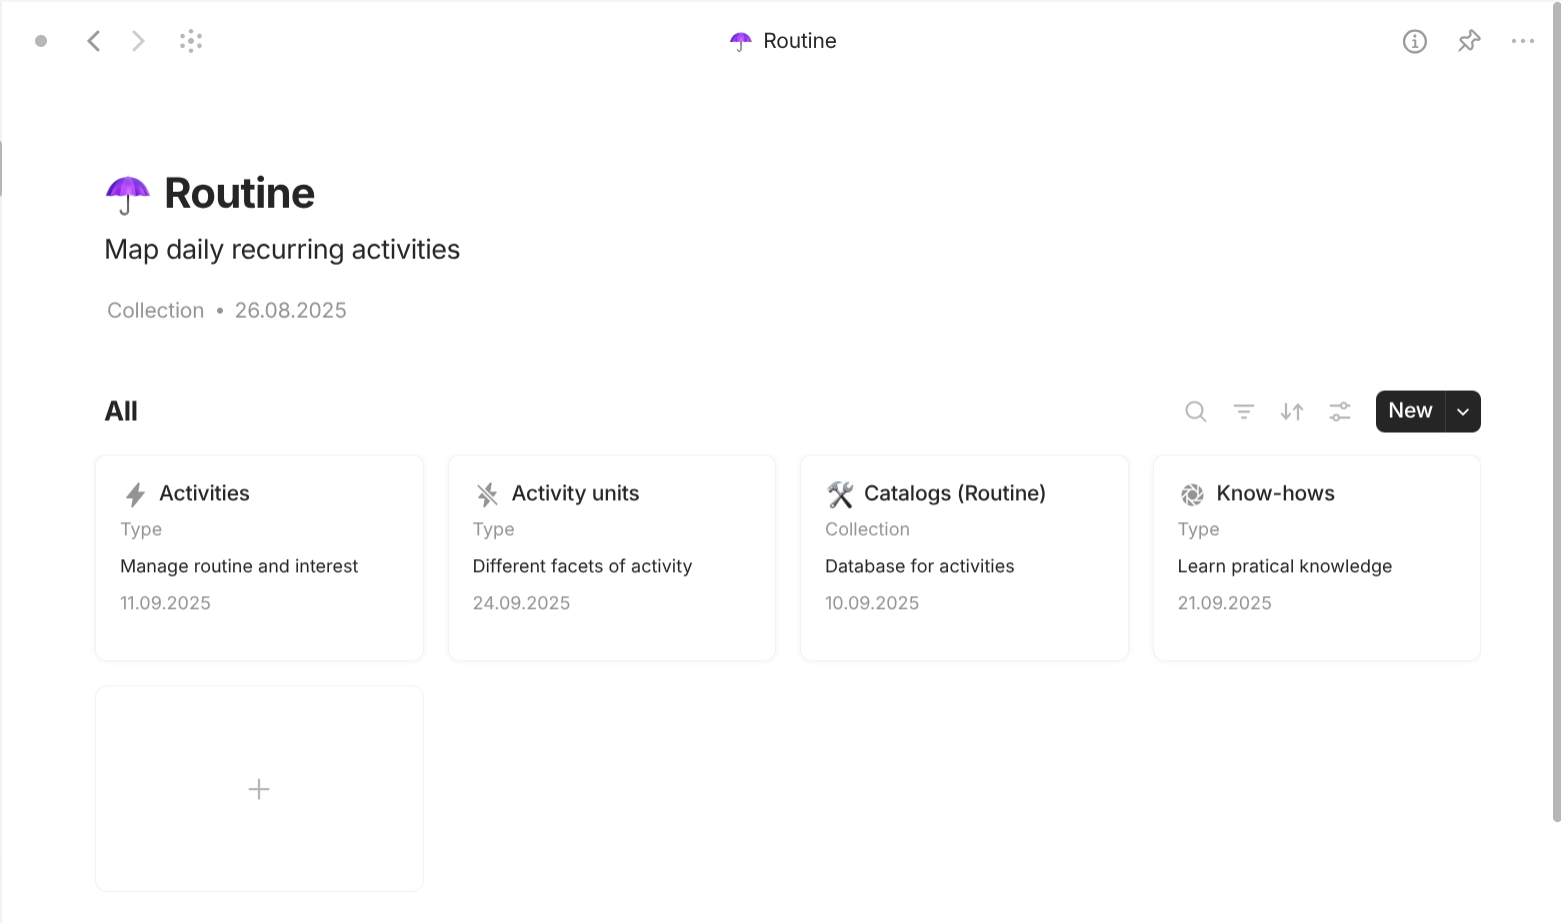Screen dimensions: 1561x923
Task: Open the three-dot options menu
Action: (1523, 41)
